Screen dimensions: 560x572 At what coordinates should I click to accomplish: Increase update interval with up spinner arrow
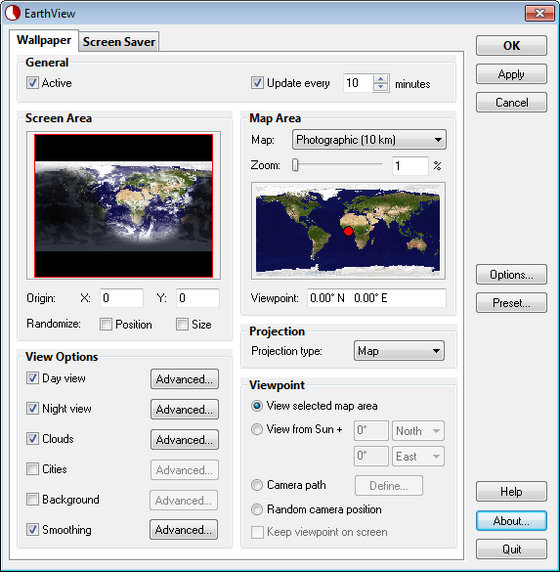click(x=381, y=79)
